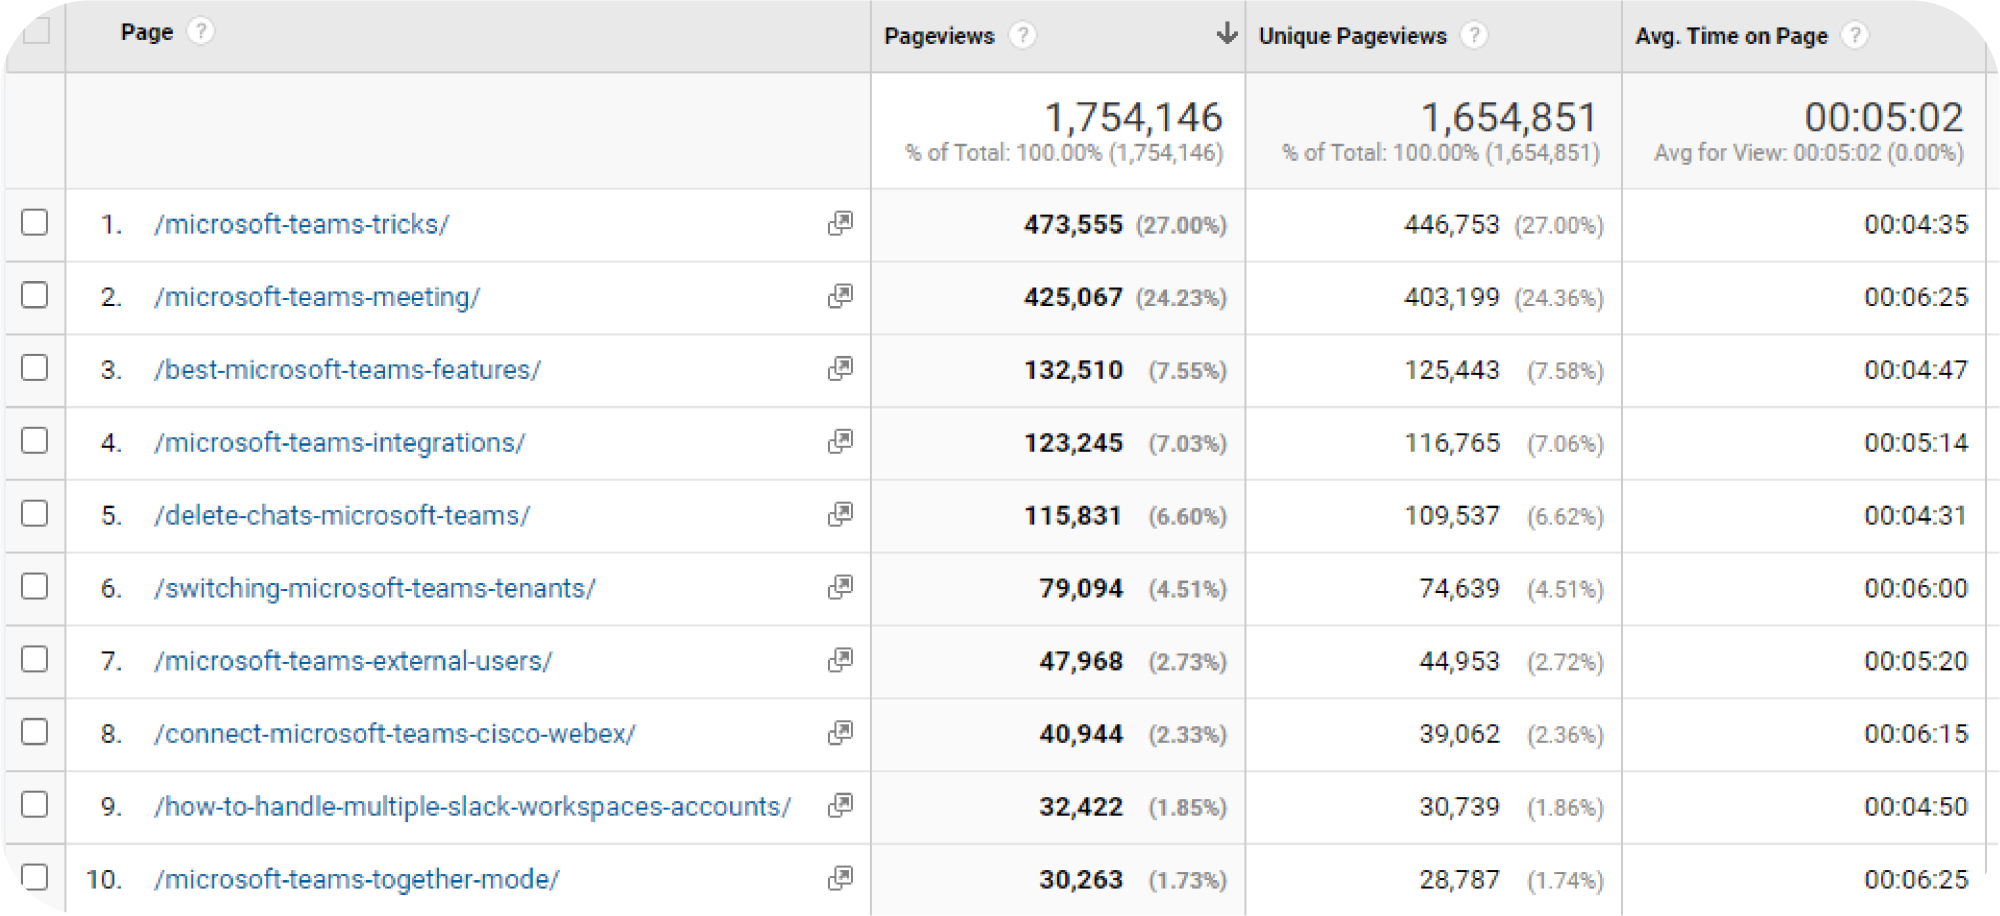Open /microsoft-teams-tricks/ using its new-window icon
2000x916 pixels.
(841, 224)
